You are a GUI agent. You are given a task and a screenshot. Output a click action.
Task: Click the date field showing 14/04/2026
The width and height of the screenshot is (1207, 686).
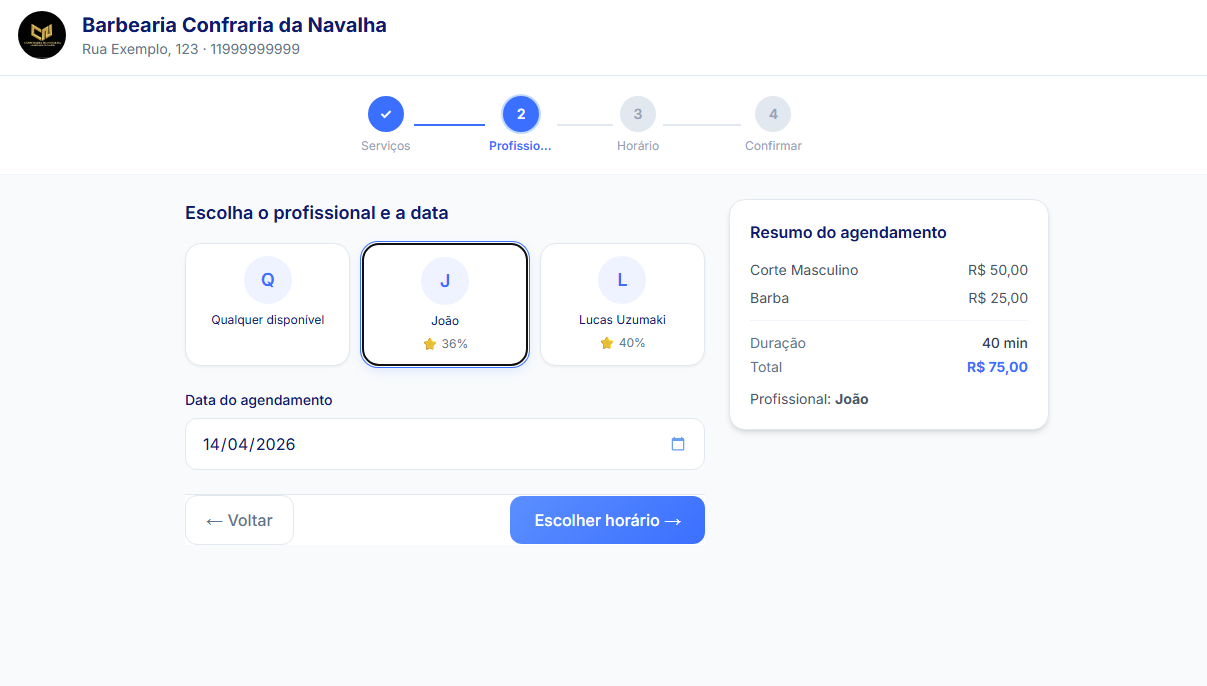(x=445, y=444)
